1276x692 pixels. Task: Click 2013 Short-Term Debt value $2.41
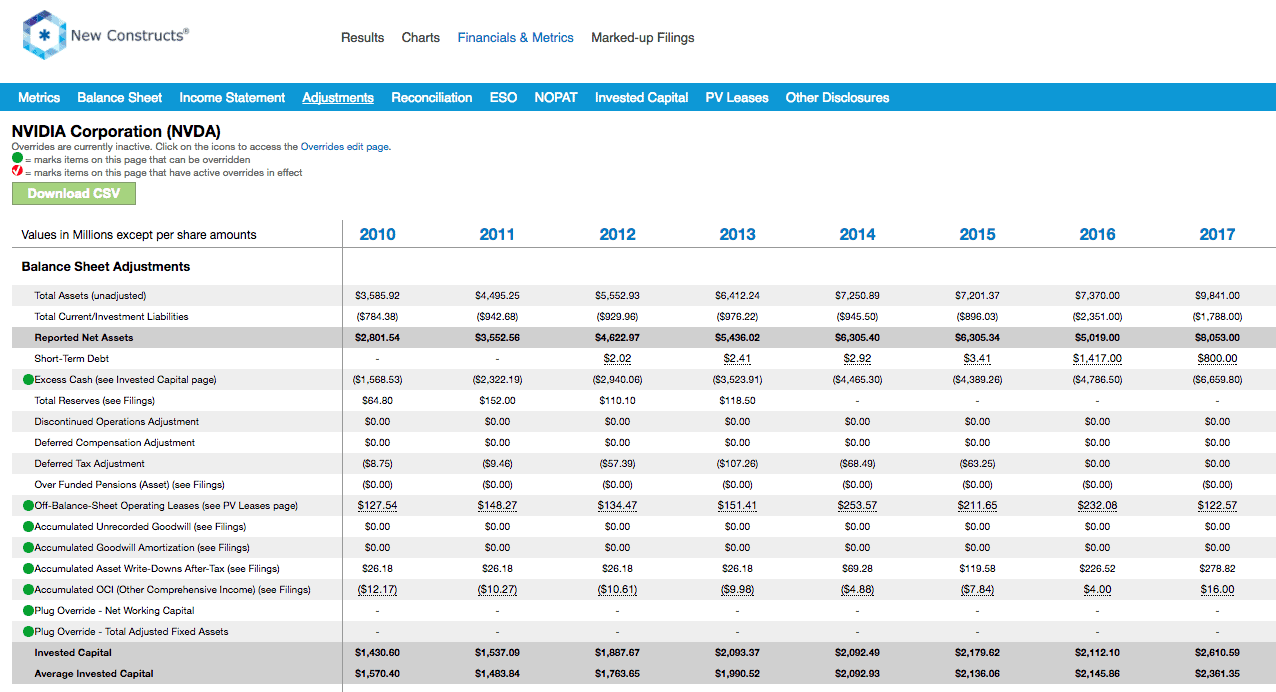(x=737, y=359)
